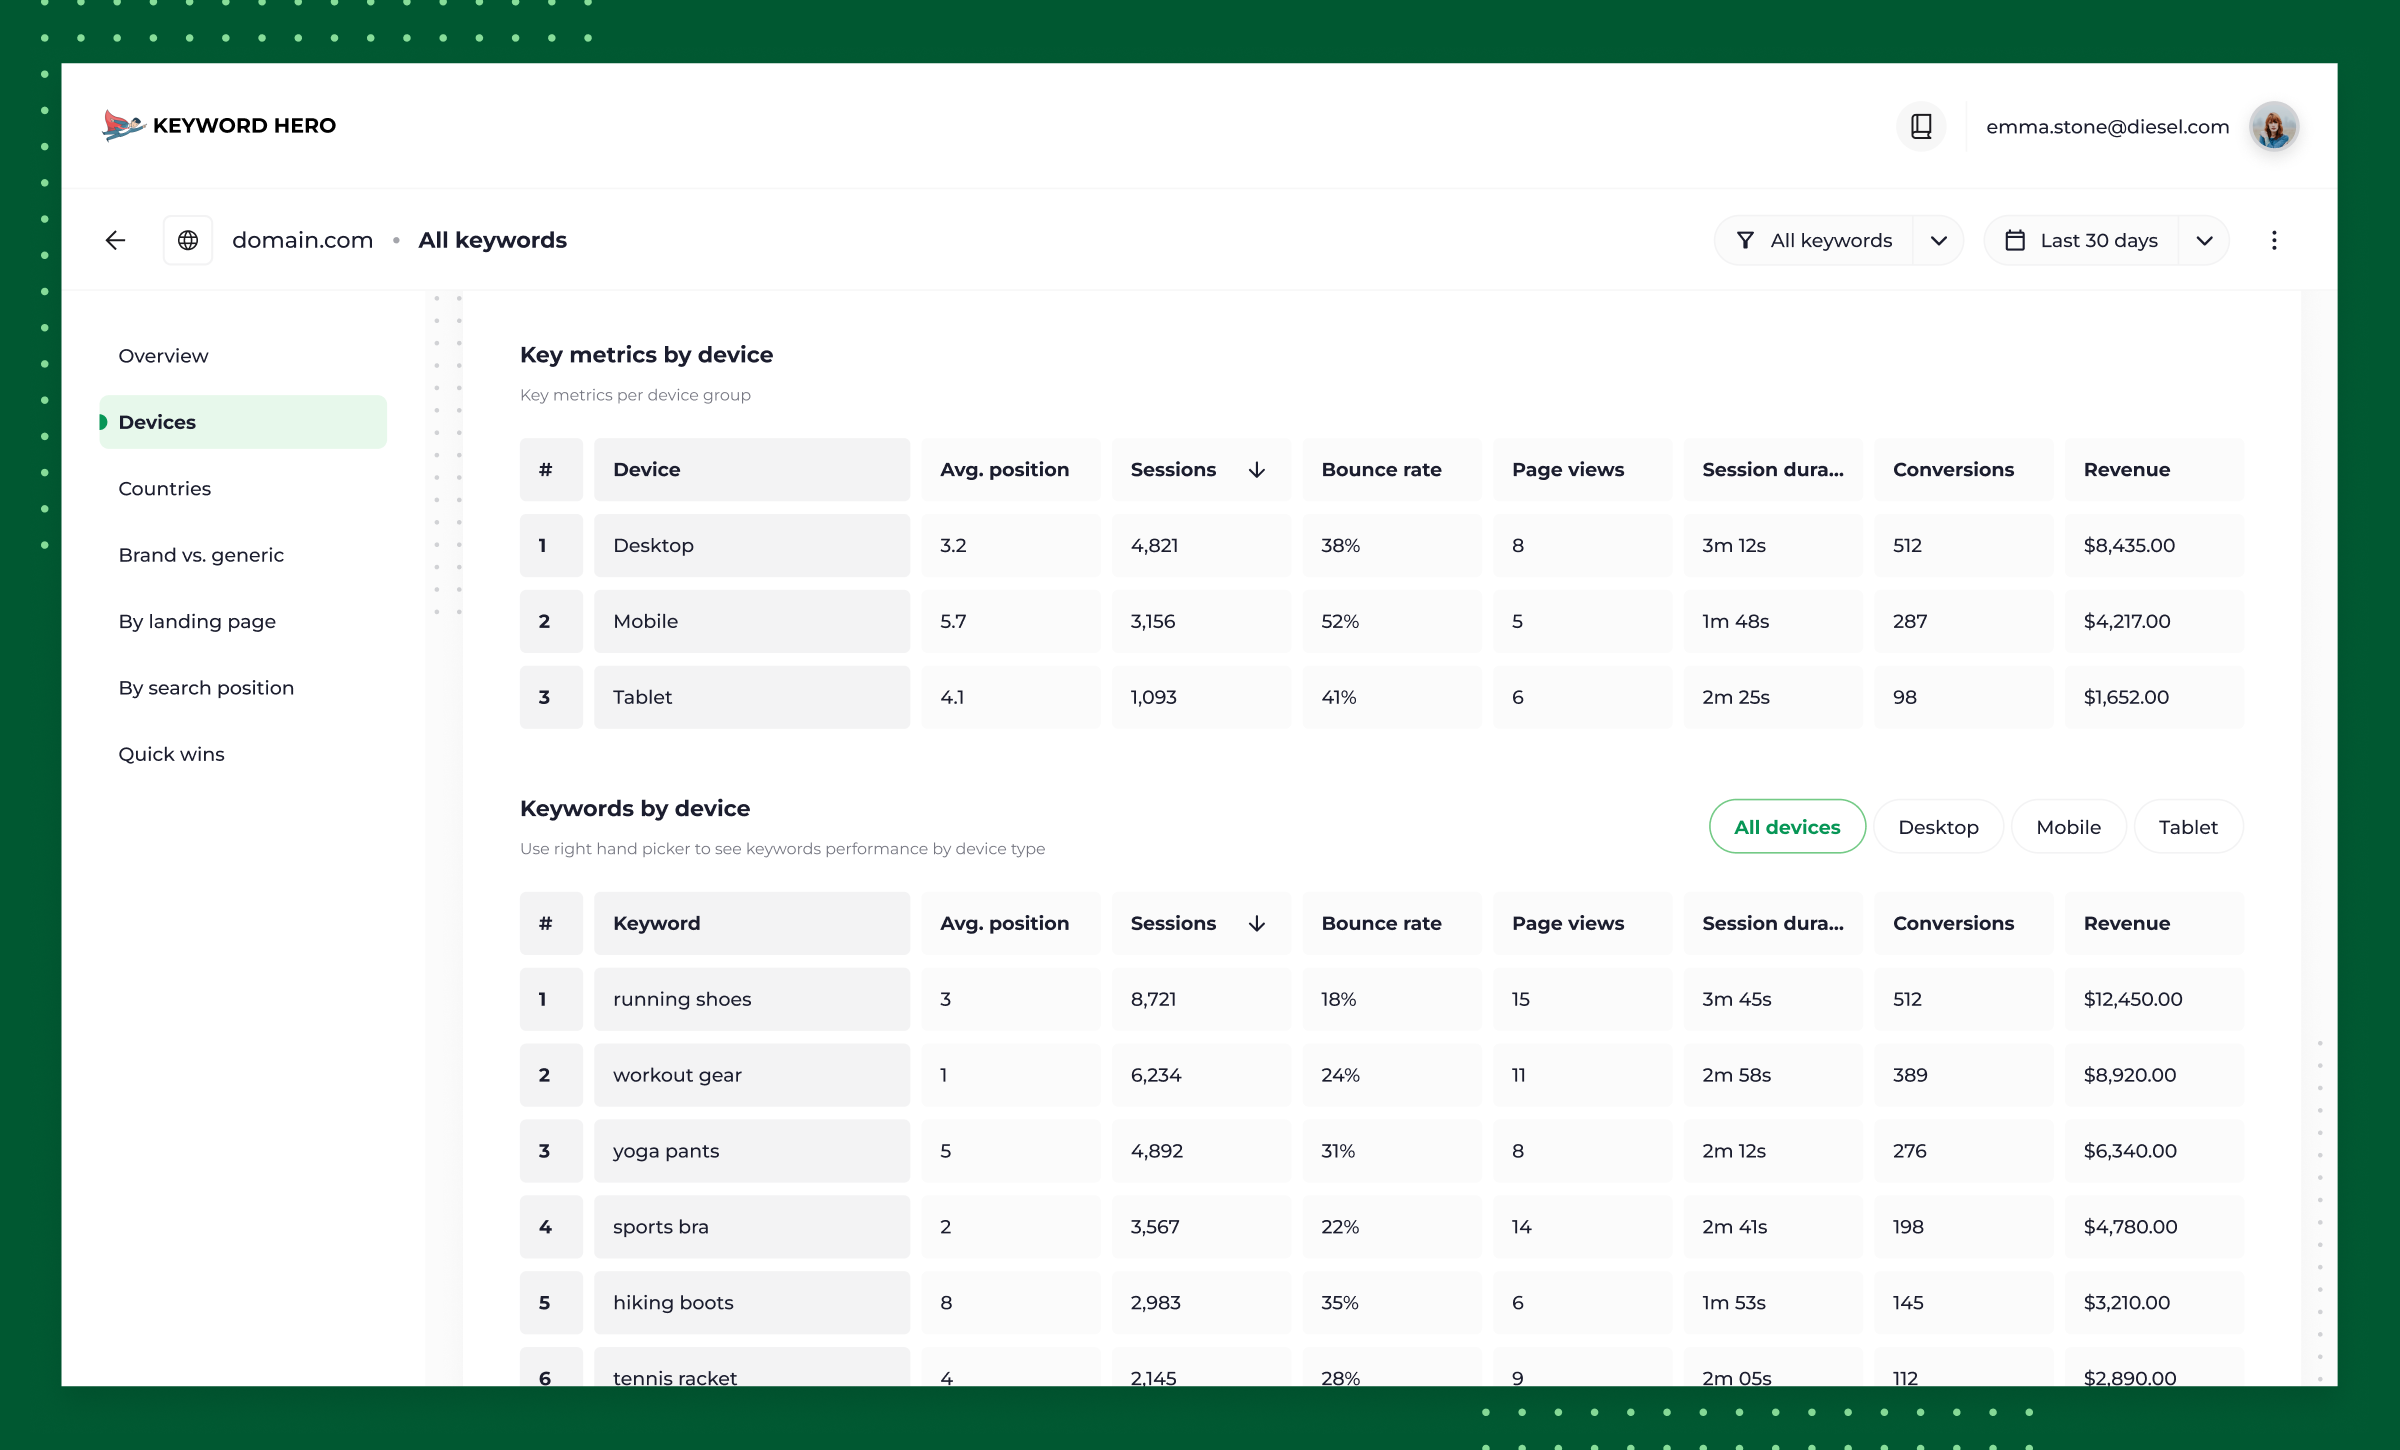Click the workout gear keyword

coord(752,1076)
